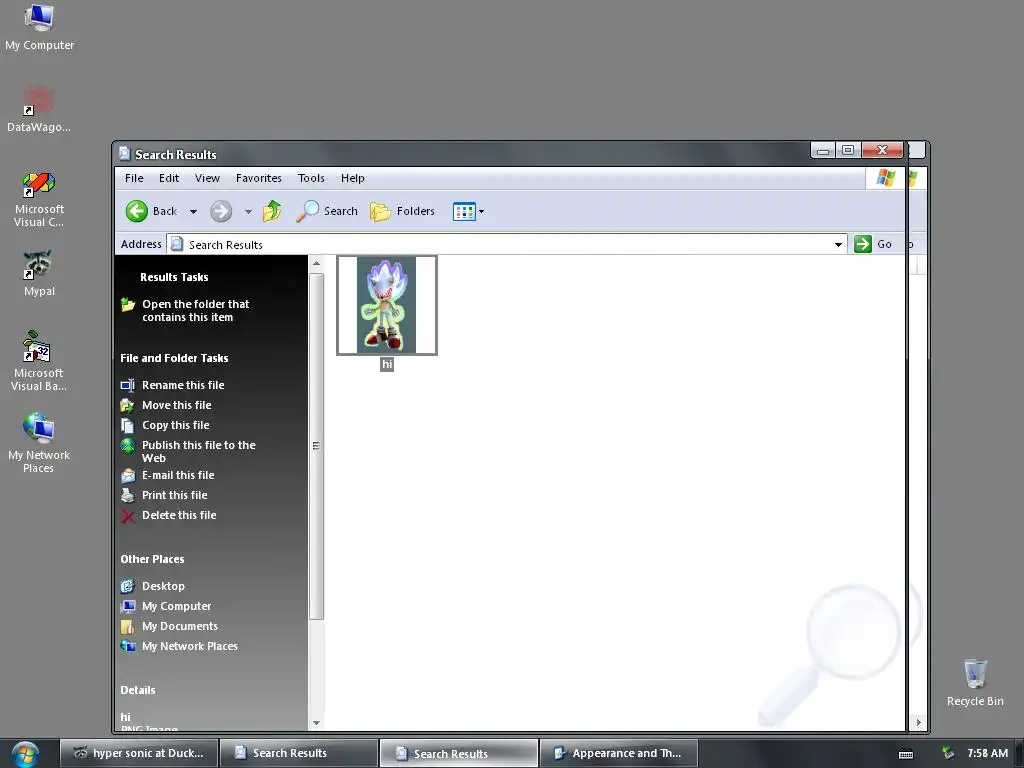Switch to hyper sonic at Duck taskbar item
The height and width of the screenshot is (768, 1024).
pos(138,753)
